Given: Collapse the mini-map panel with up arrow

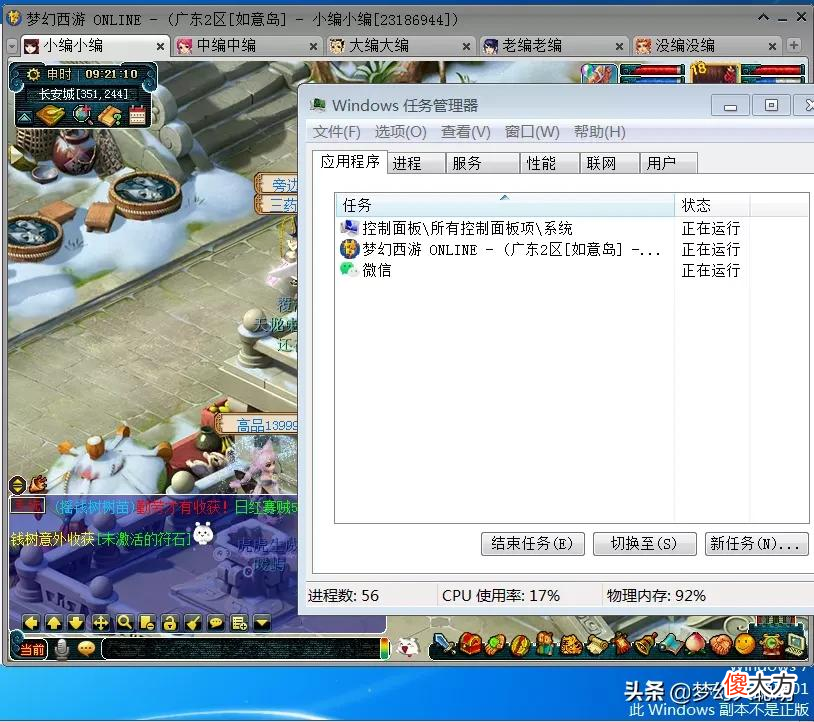Looking at the screenshot, I should 24,117.
